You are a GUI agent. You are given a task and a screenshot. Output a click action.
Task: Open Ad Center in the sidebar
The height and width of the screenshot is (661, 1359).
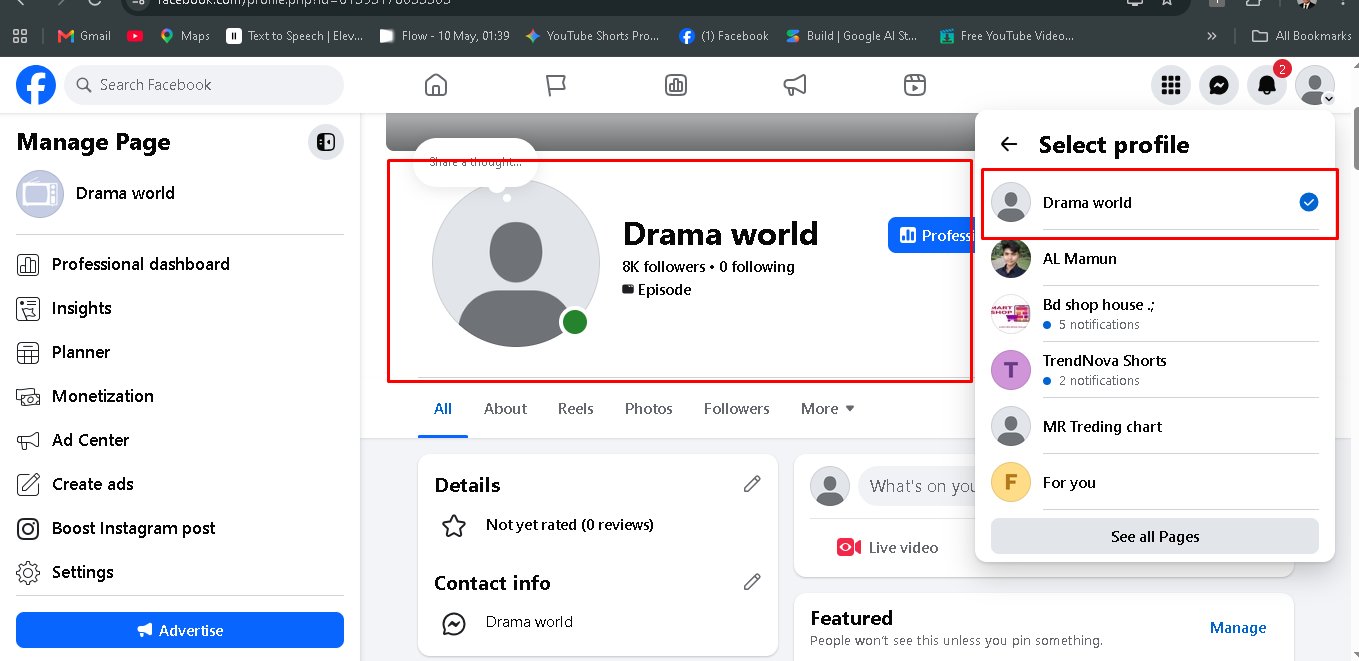click(x=180, y=440)
